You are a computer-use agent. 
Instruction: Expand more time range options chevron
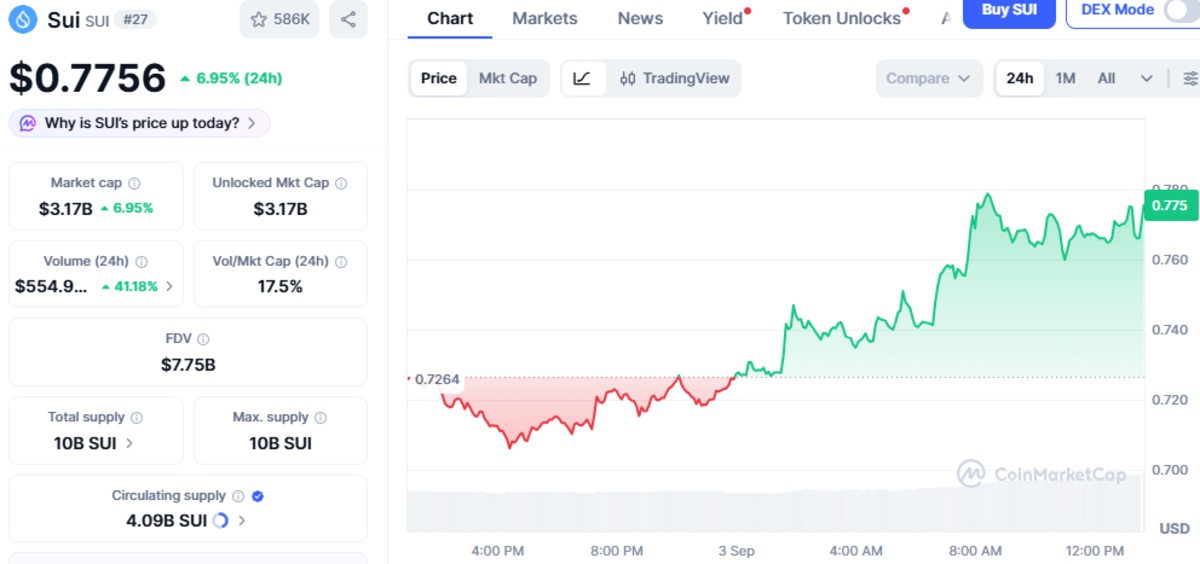(1146, 78)
